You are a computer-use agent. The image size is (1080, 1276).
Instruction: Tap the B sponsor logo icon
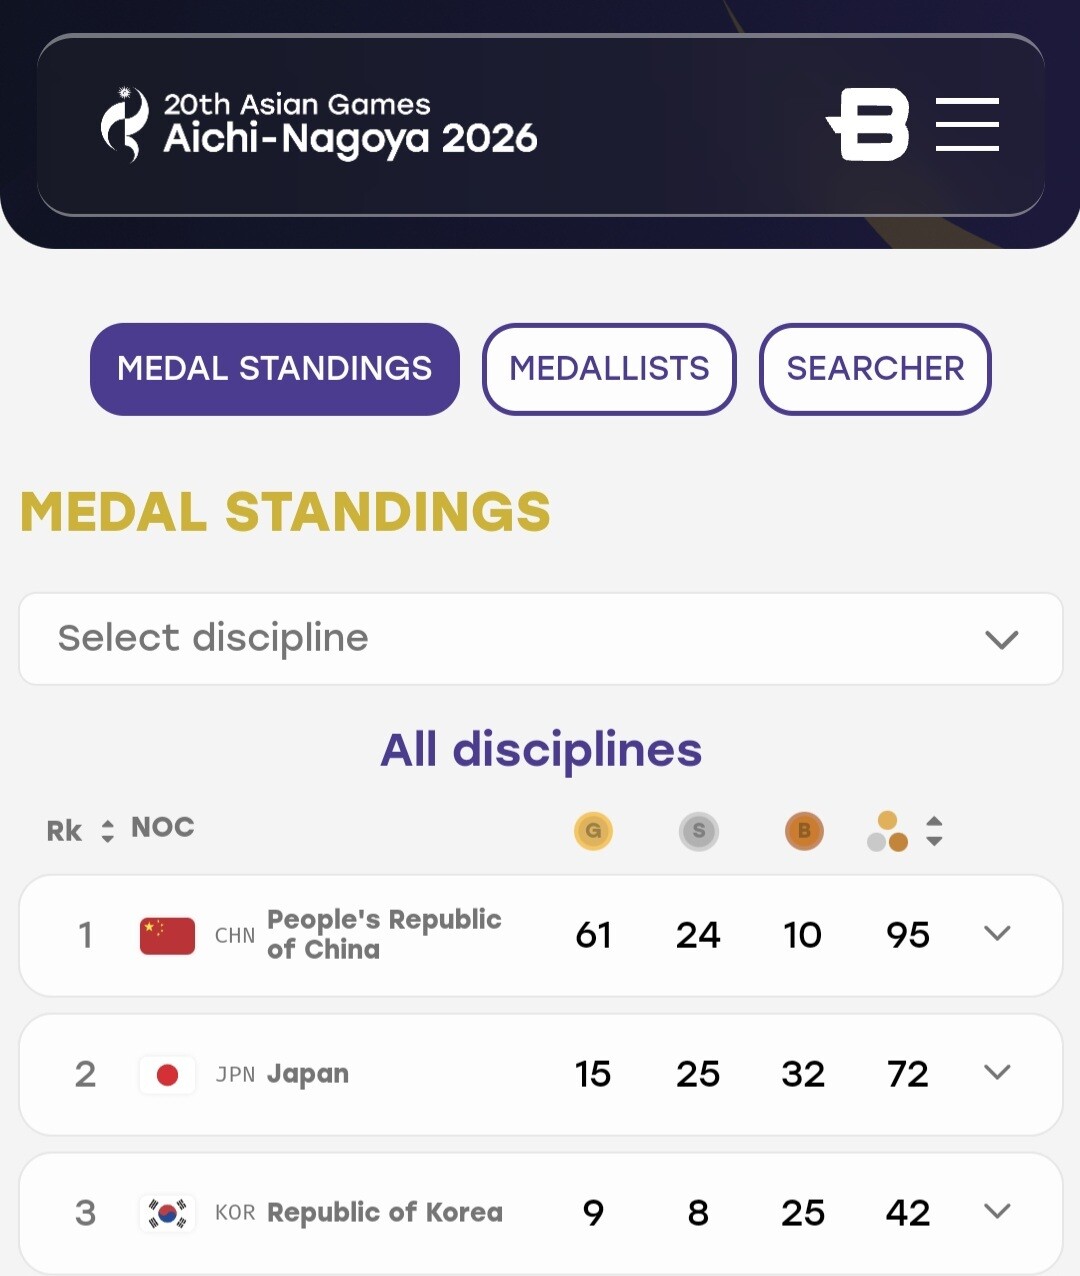point(868,125)
